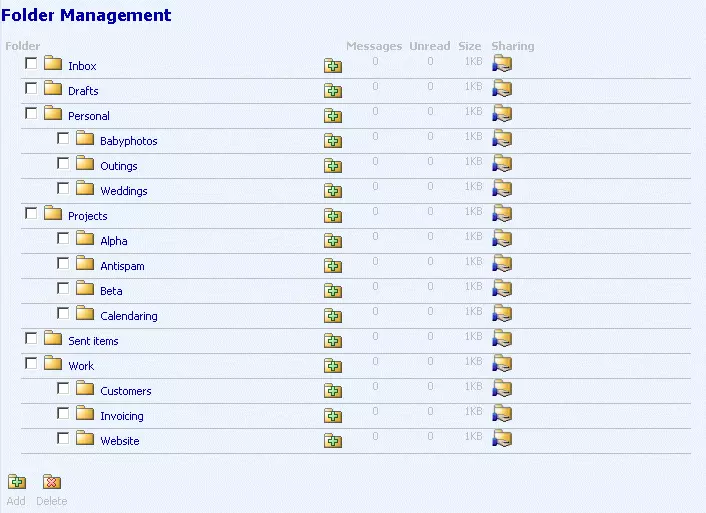Click add subfolder icon for Sent items
This screenshot has height=513, width=706.
333,341
